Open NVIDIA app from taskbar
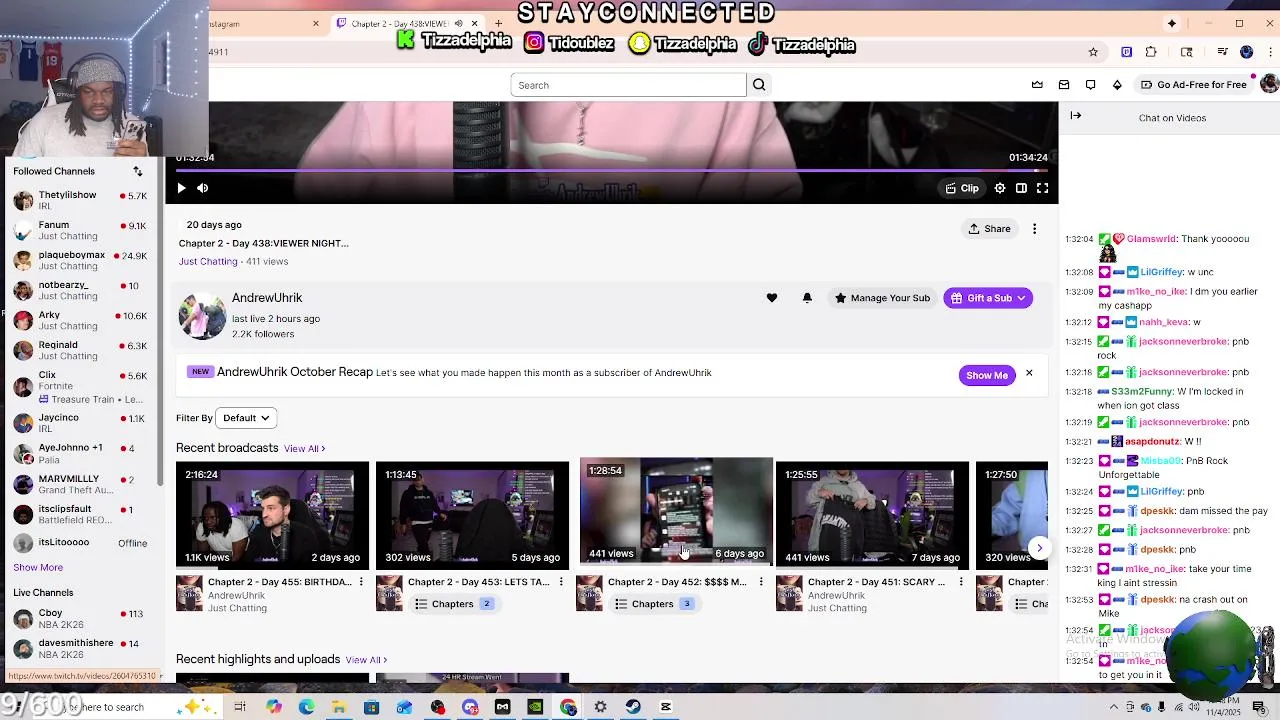This screenshot has width=1280, height=720. point(535,707)
